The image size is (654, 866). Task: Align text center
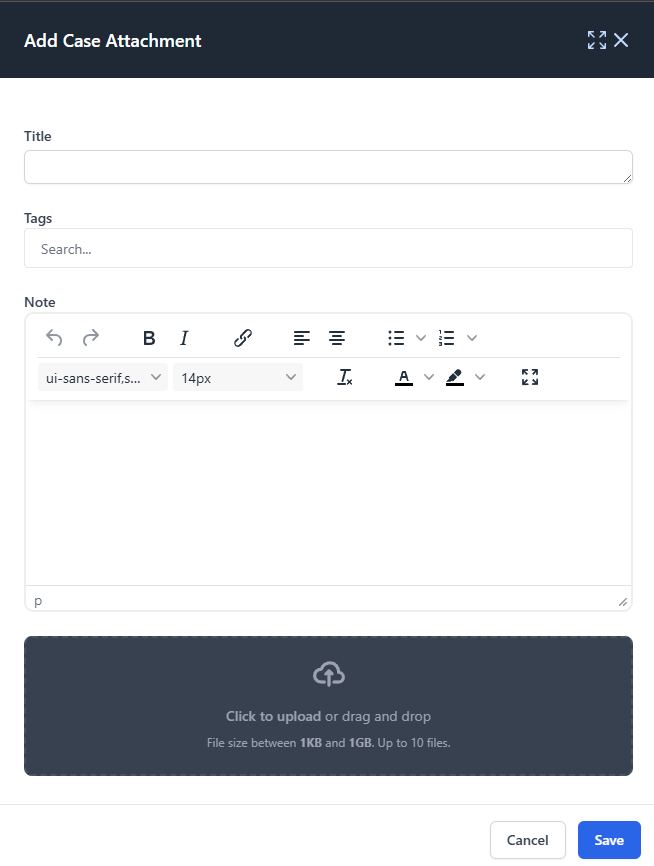pyautogui.click(x=337, y=337)
